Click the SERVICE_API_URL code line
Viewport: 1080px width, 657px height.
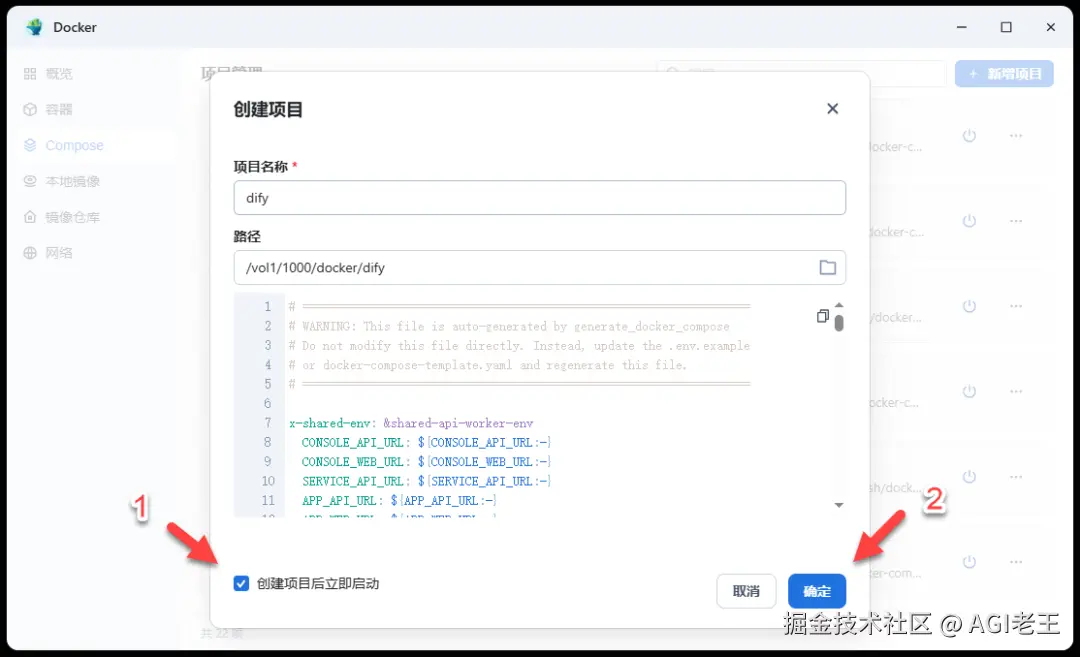coord(426,481)
